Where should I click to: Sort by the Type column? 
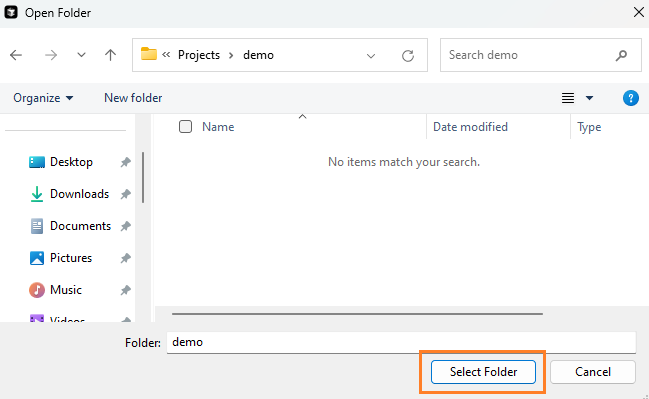click(x=589, y=127)
